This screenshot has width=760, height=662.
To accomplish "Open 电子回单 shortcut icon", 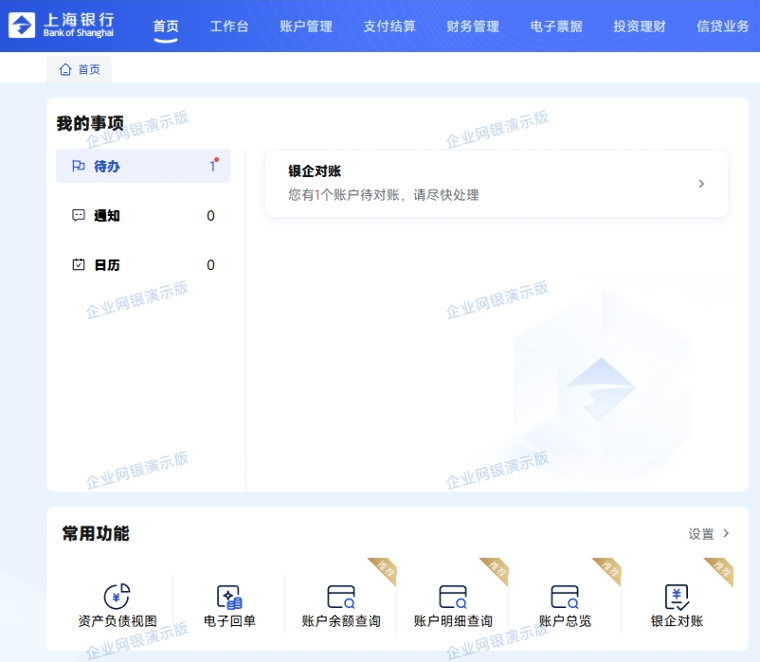I will point(229,597).
